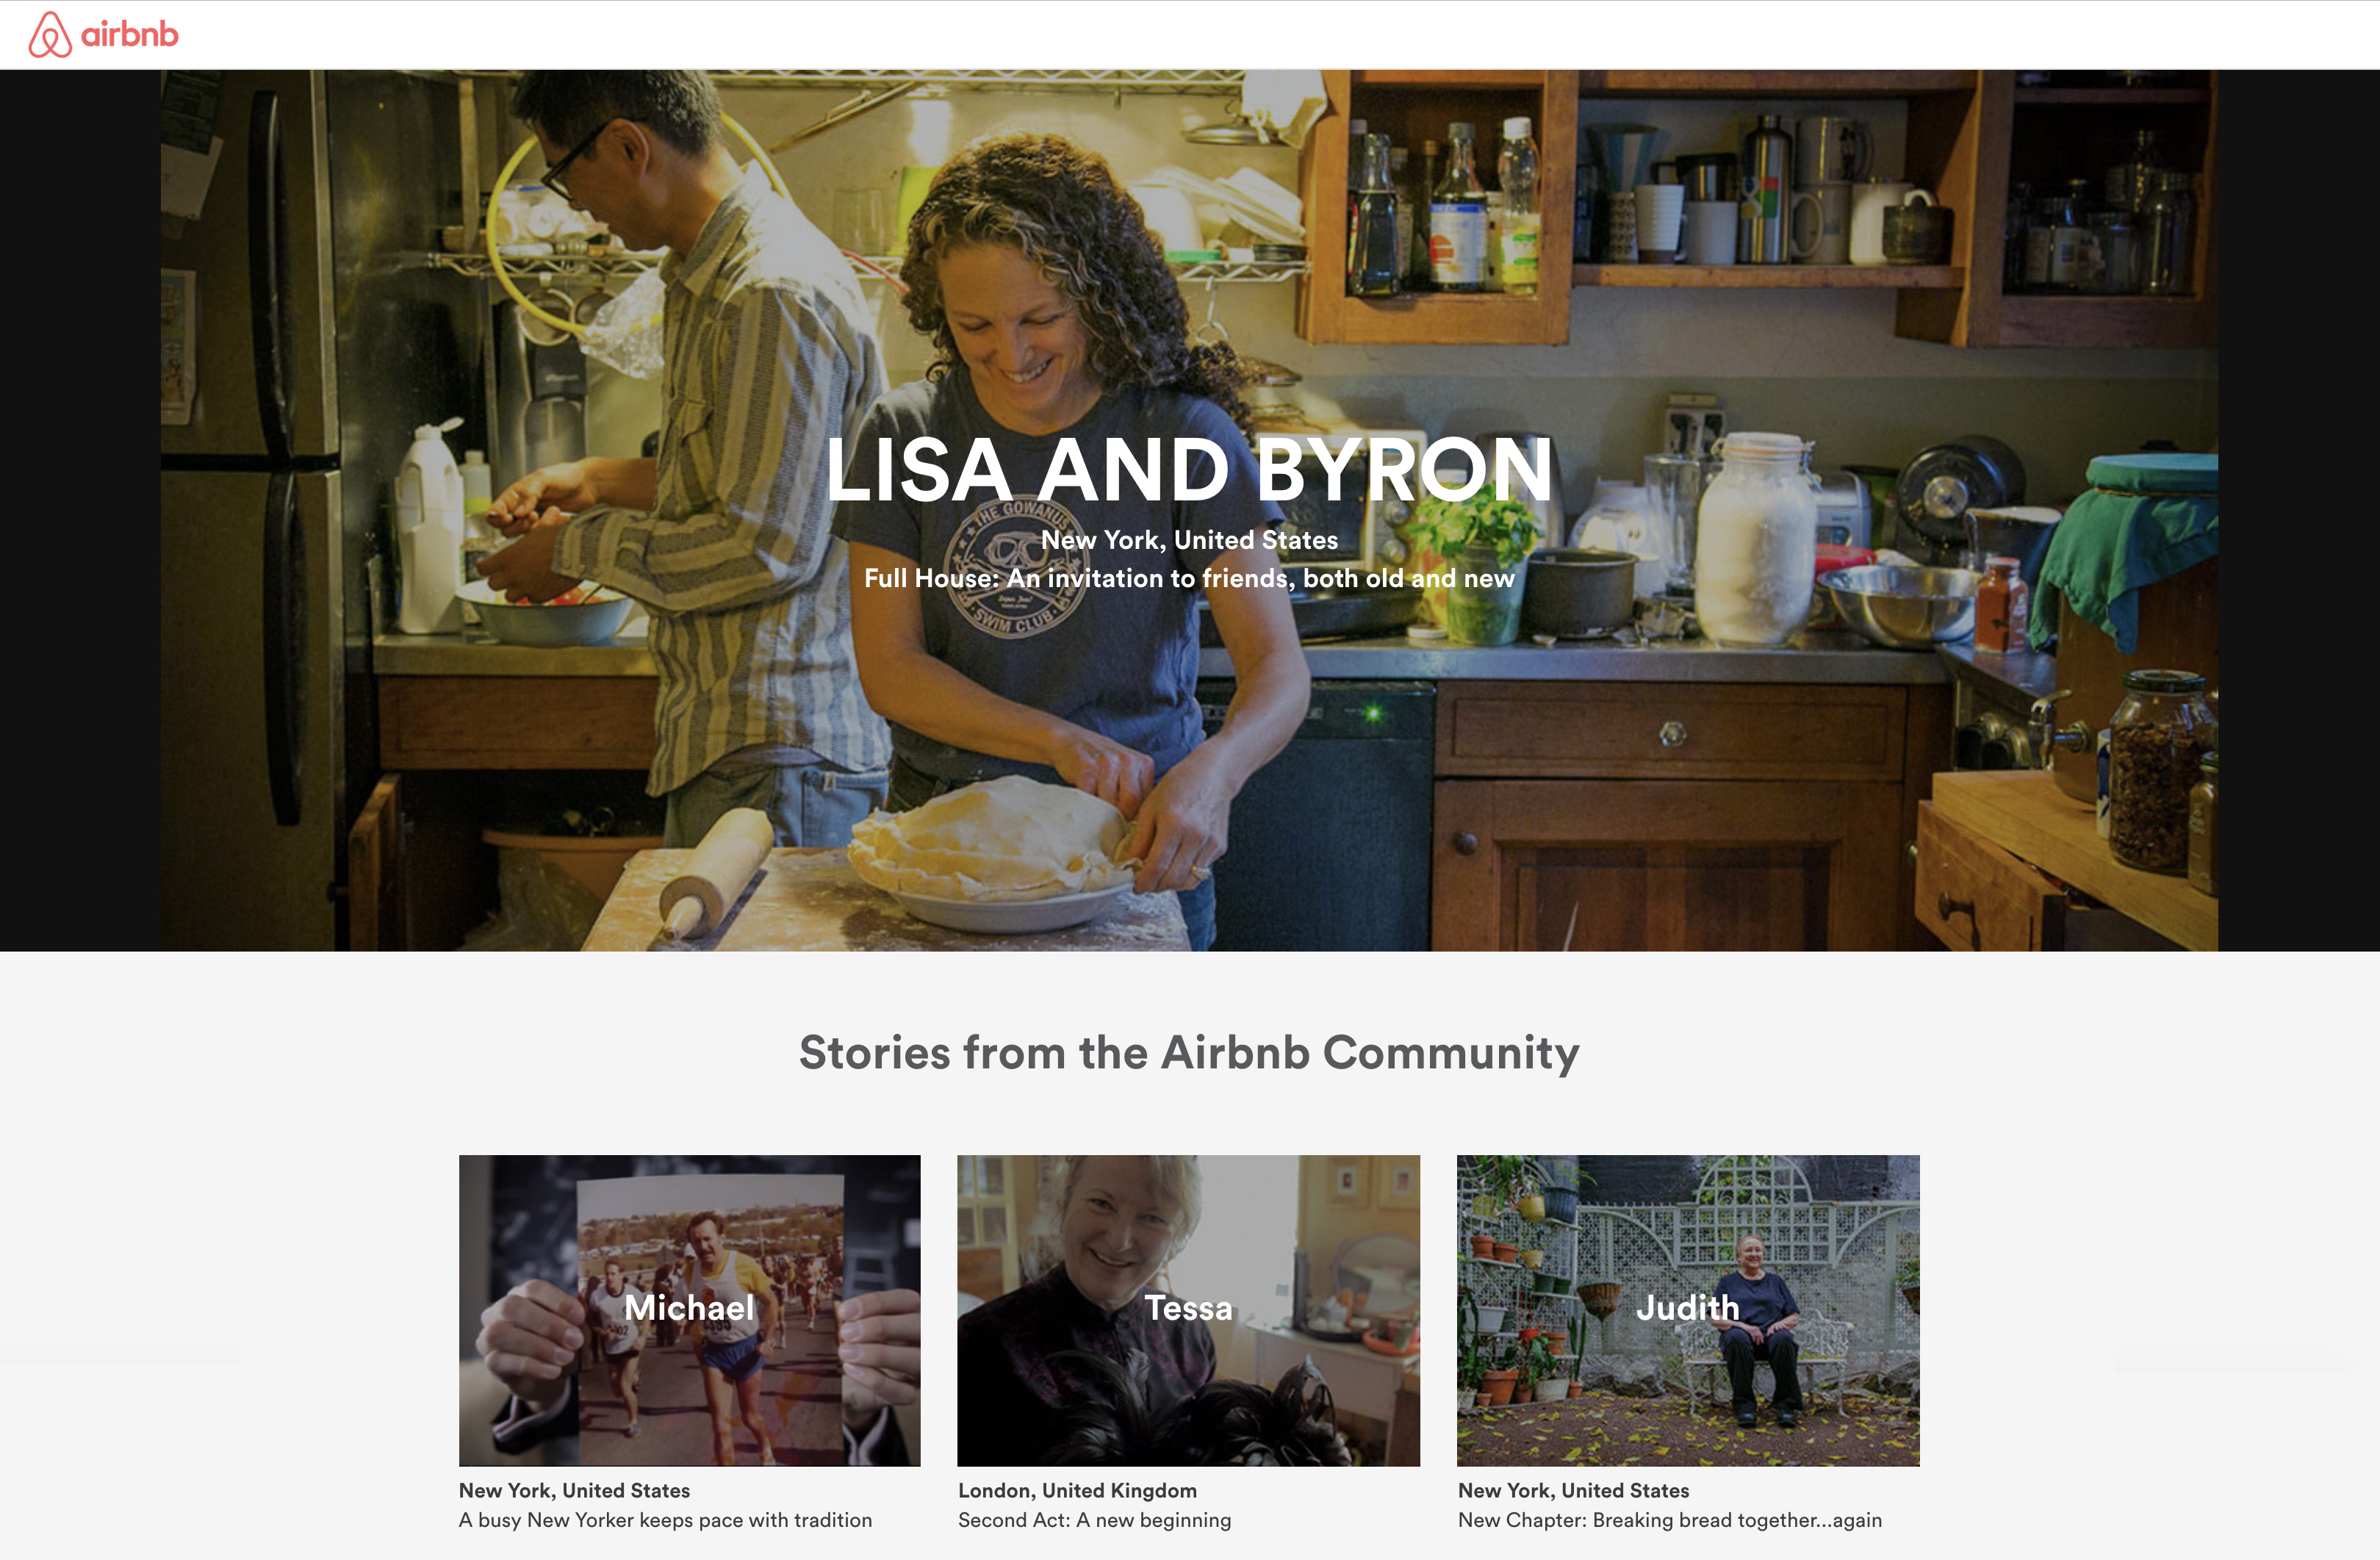Click the Airbnb Bélo logo icon

50,35
